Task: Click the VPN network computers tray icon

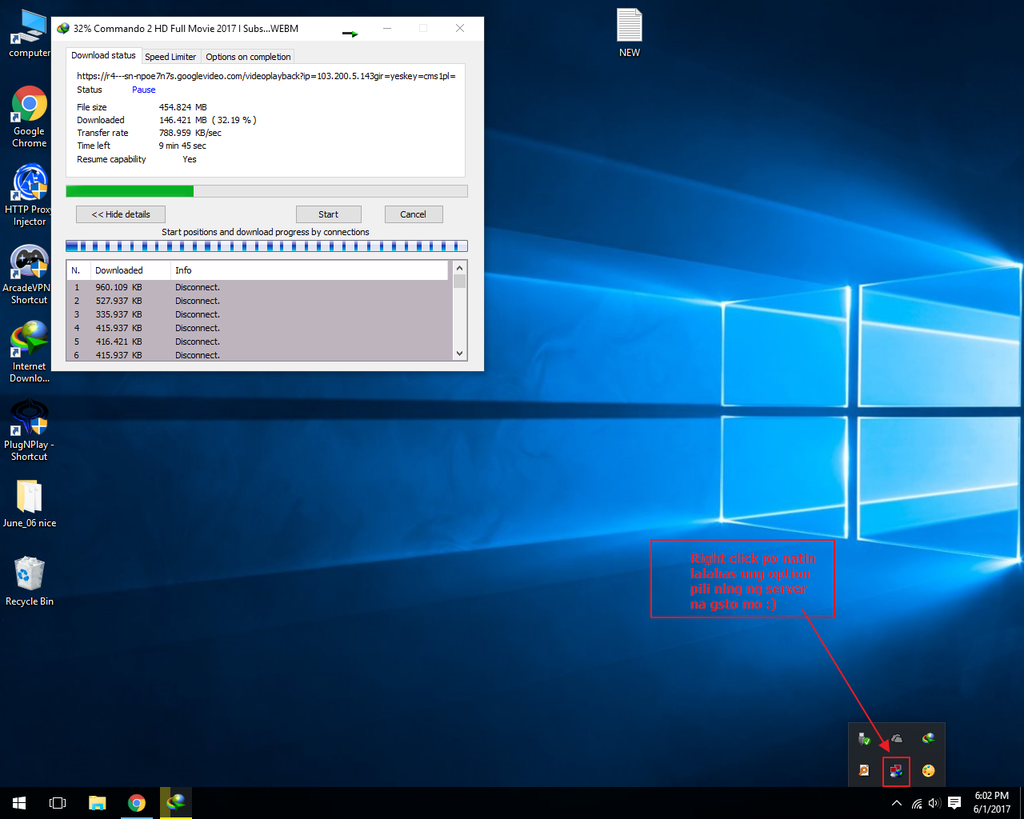Action: coord(896,771)
